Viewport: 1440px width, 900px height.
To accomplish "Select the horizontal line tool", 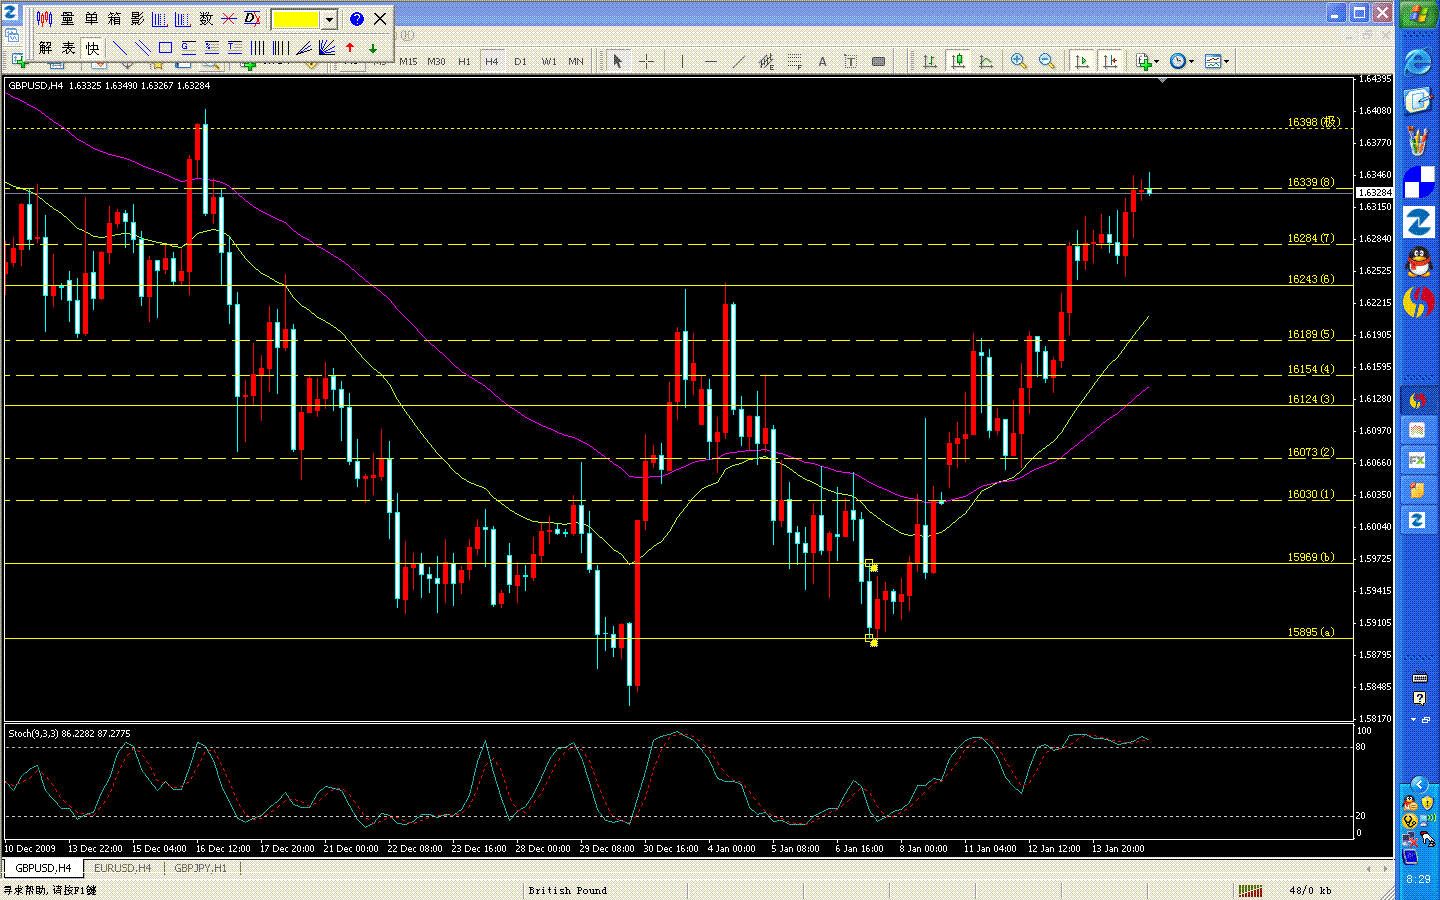I will point(710,62).
